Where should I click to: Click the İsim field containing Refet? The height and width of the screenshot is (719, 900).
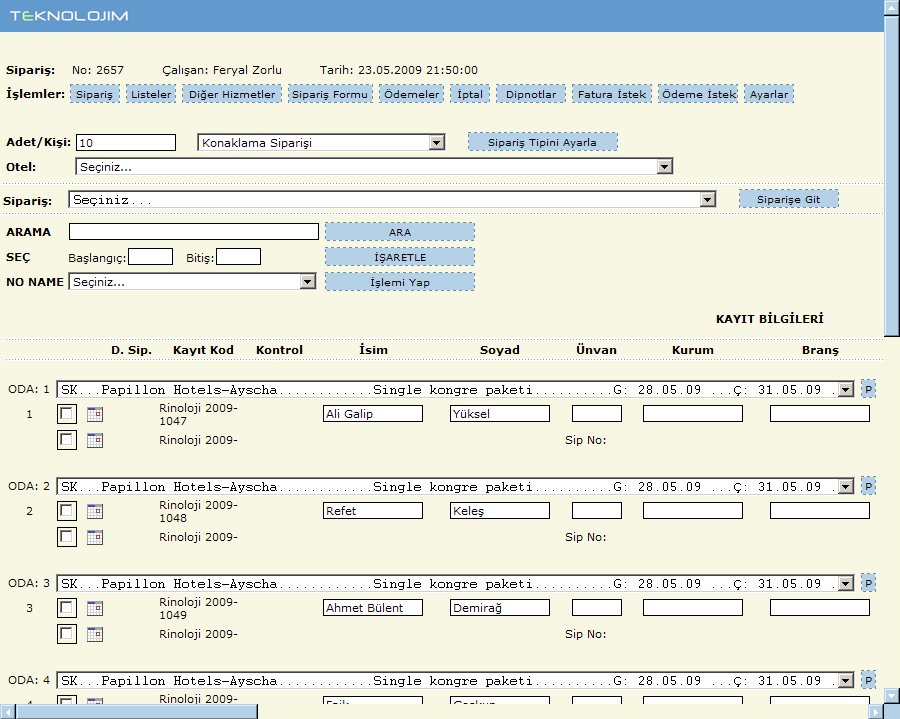(373, 511)
